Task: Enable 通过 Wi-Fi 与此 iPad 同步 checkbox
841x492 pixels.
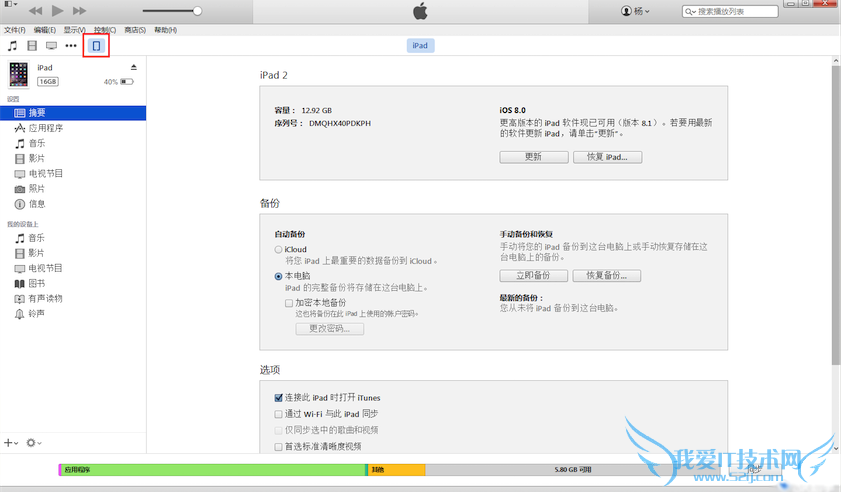Action: click(x=278, y=414)
